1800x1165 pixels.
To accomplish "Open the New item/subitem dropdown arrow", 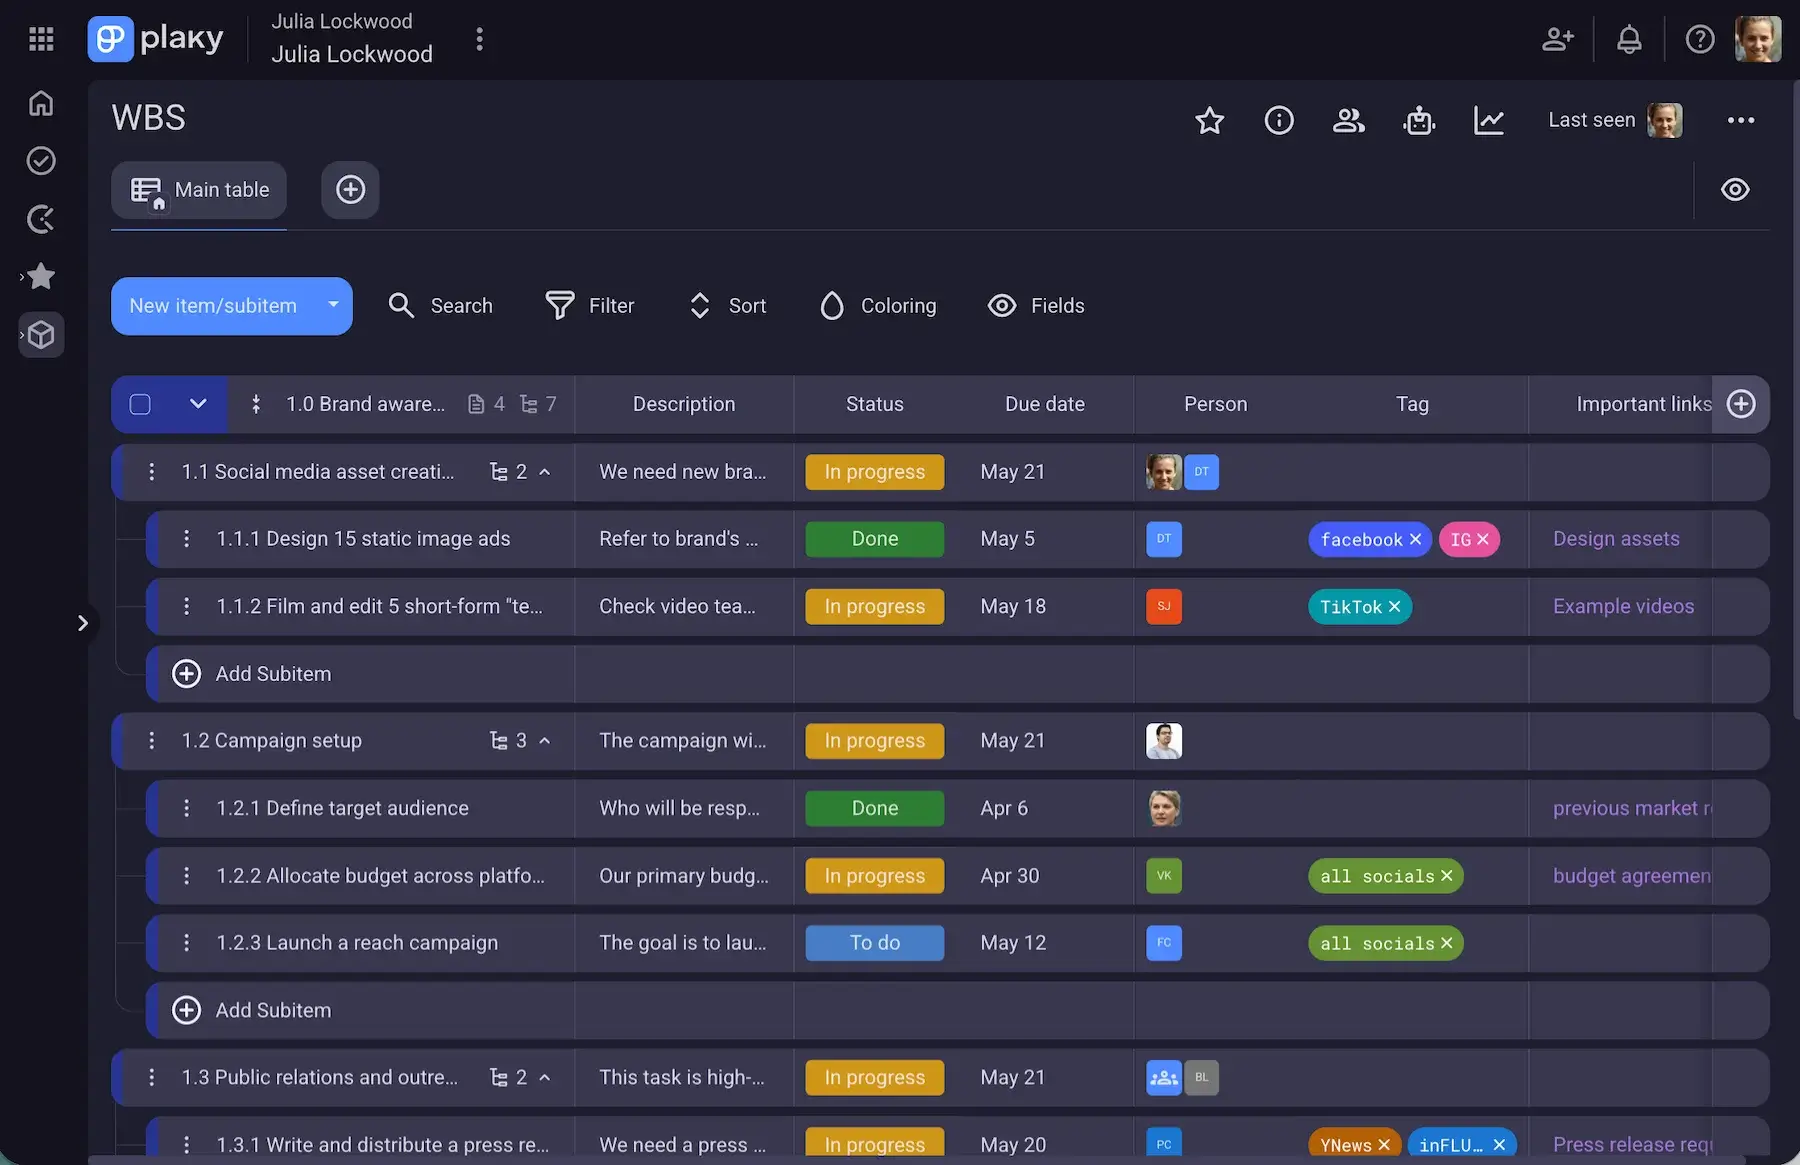I will point(333,305).
